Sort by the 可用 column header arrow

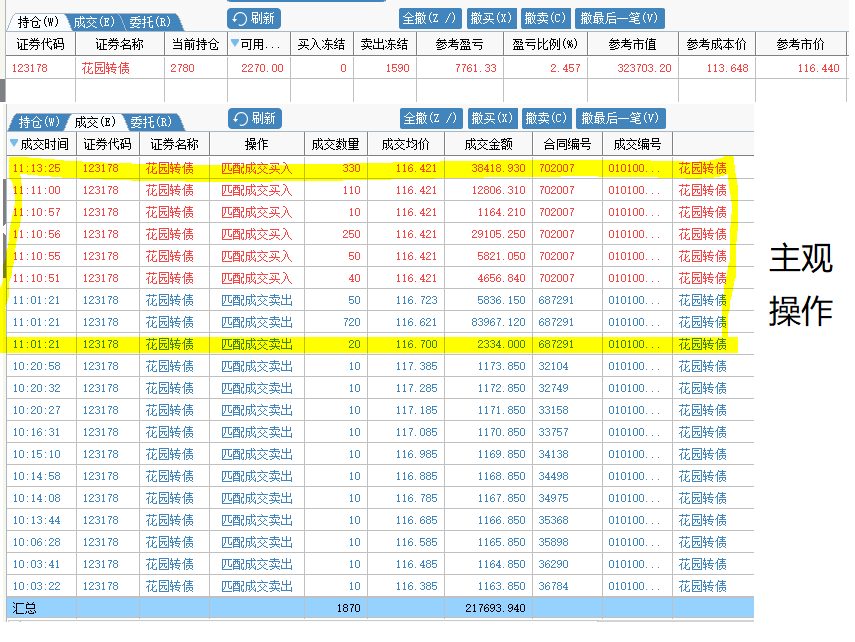tap(235, 43)
